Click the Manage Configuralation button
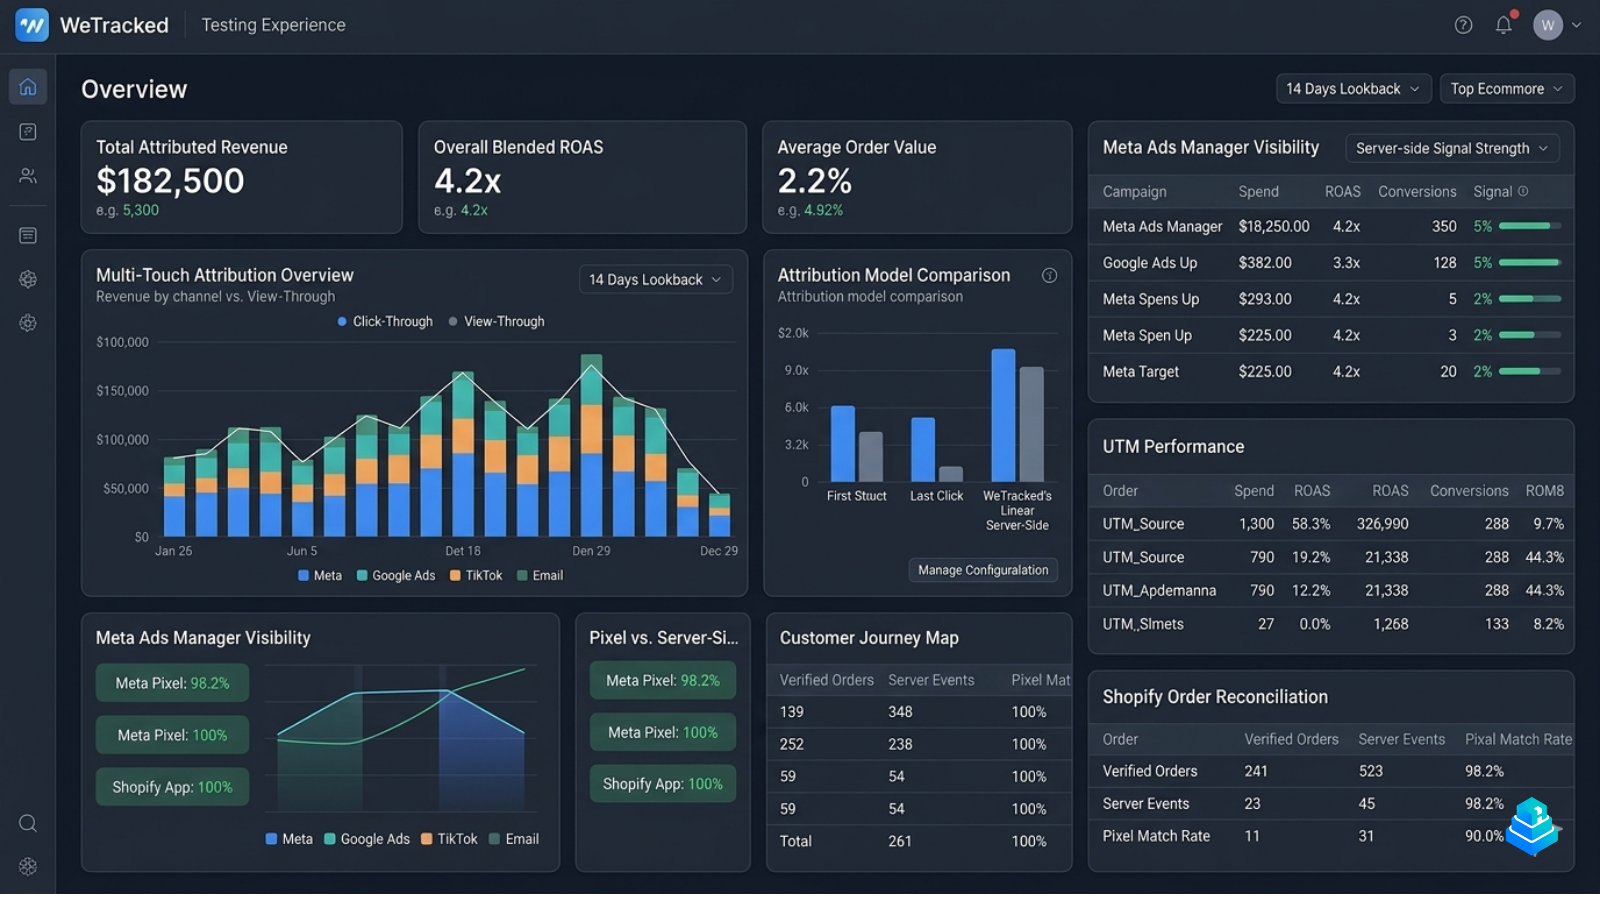Viewport: 1600px width, 900px height. click(x=983, y=570)
